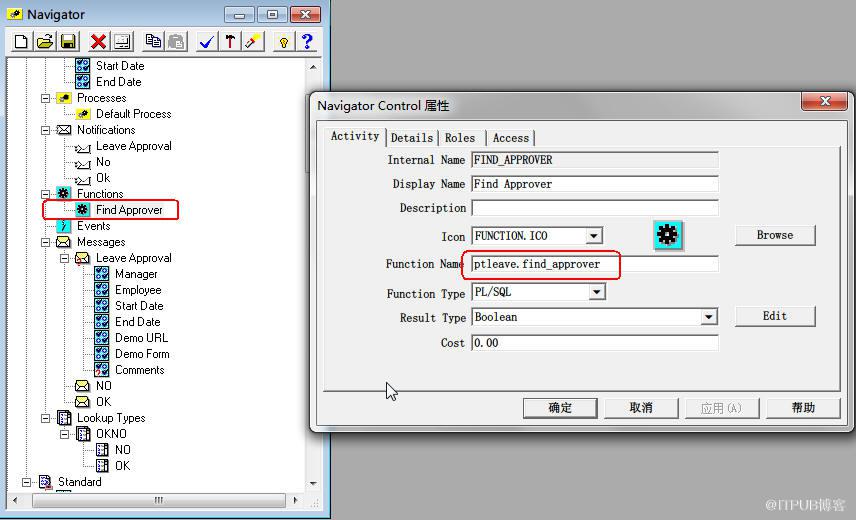Click the Open folder toolbar icon
The height and width of the screenshot is (520, 856).
45,42
